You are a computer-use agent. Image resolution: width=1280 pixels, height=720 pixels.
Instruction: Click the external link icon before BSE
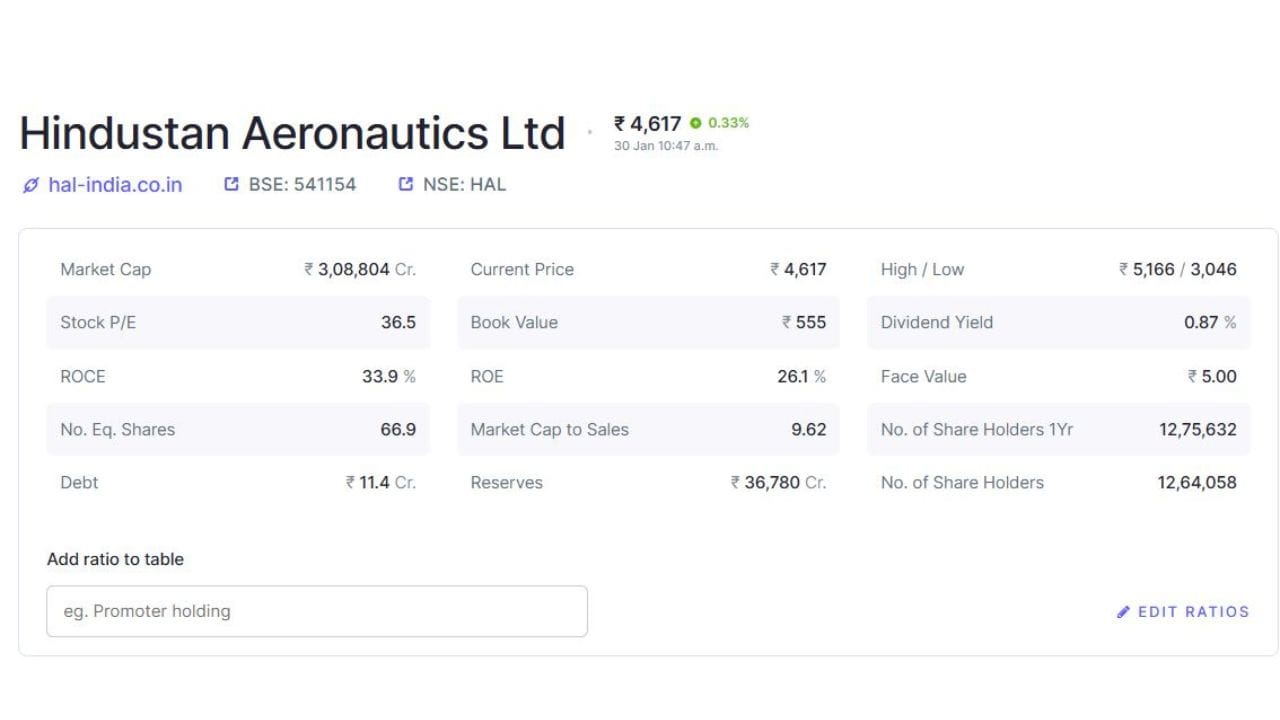tap(231, 184)
